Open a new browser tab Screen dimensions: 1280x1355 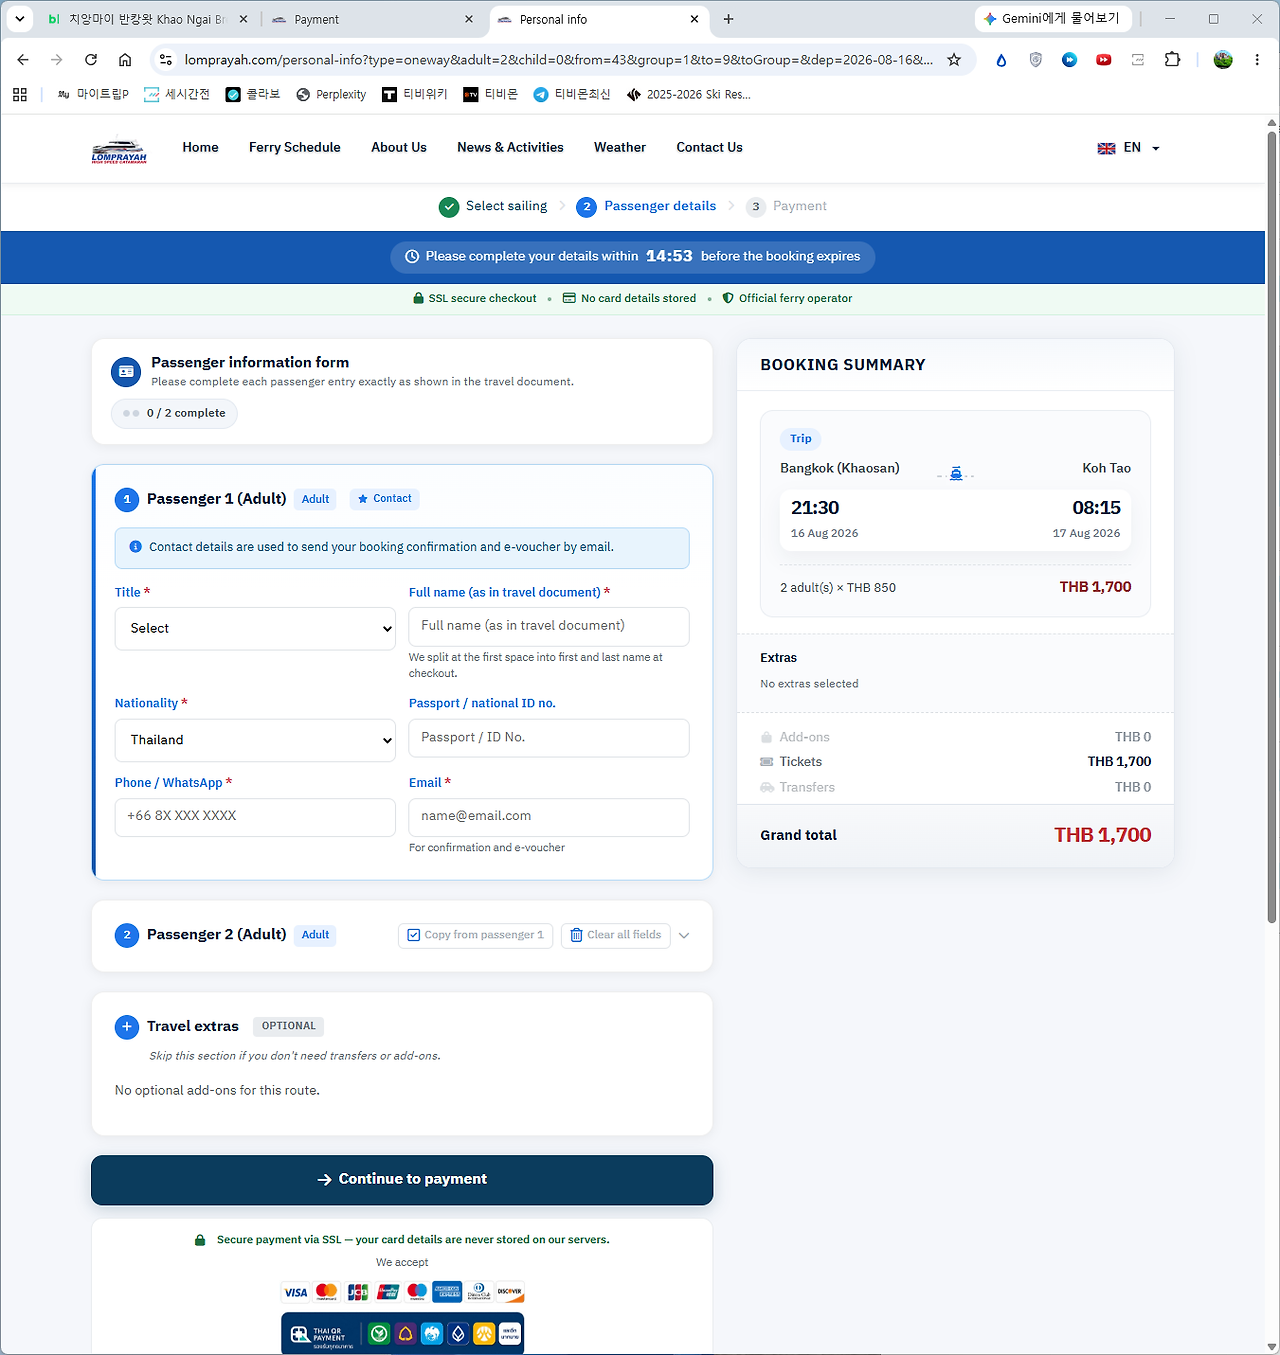coord(728,19)
